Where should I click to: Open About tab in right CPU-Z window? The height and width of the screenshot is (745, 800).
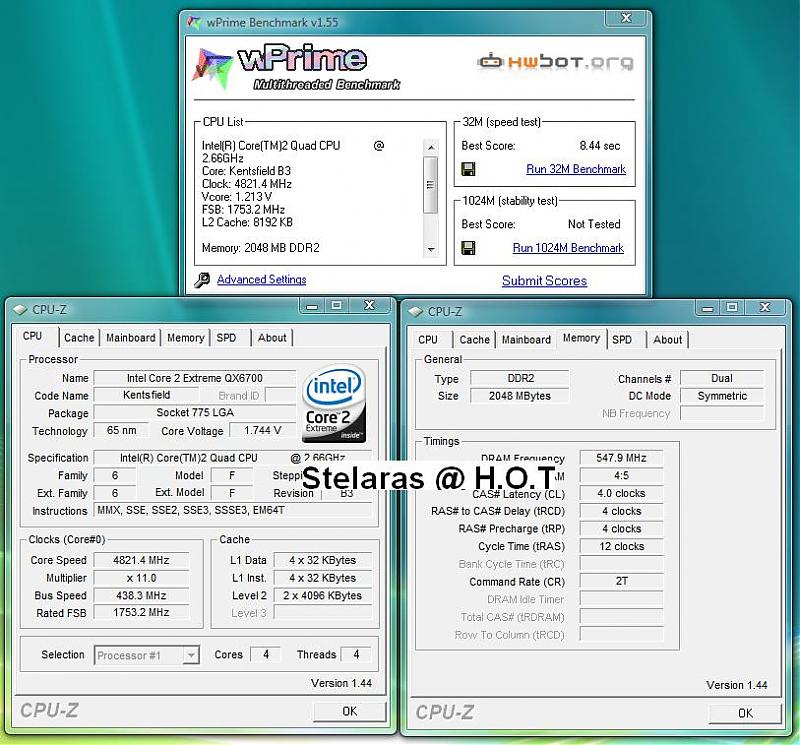tap(667, 340)
